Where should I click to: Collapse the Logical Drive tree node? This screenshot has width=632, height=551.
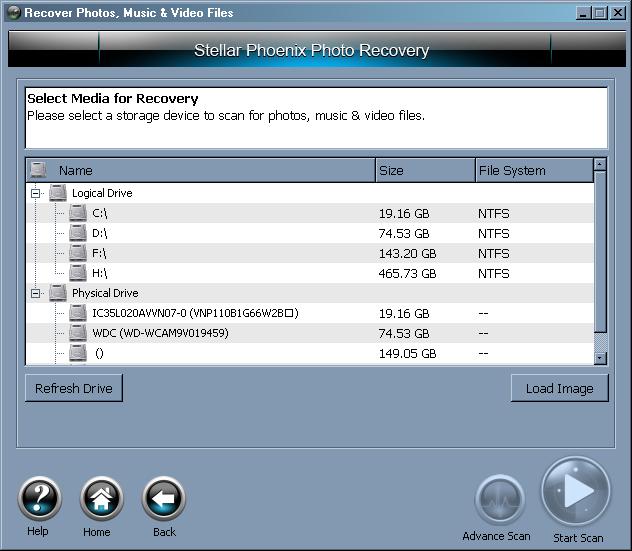(35, 193)
